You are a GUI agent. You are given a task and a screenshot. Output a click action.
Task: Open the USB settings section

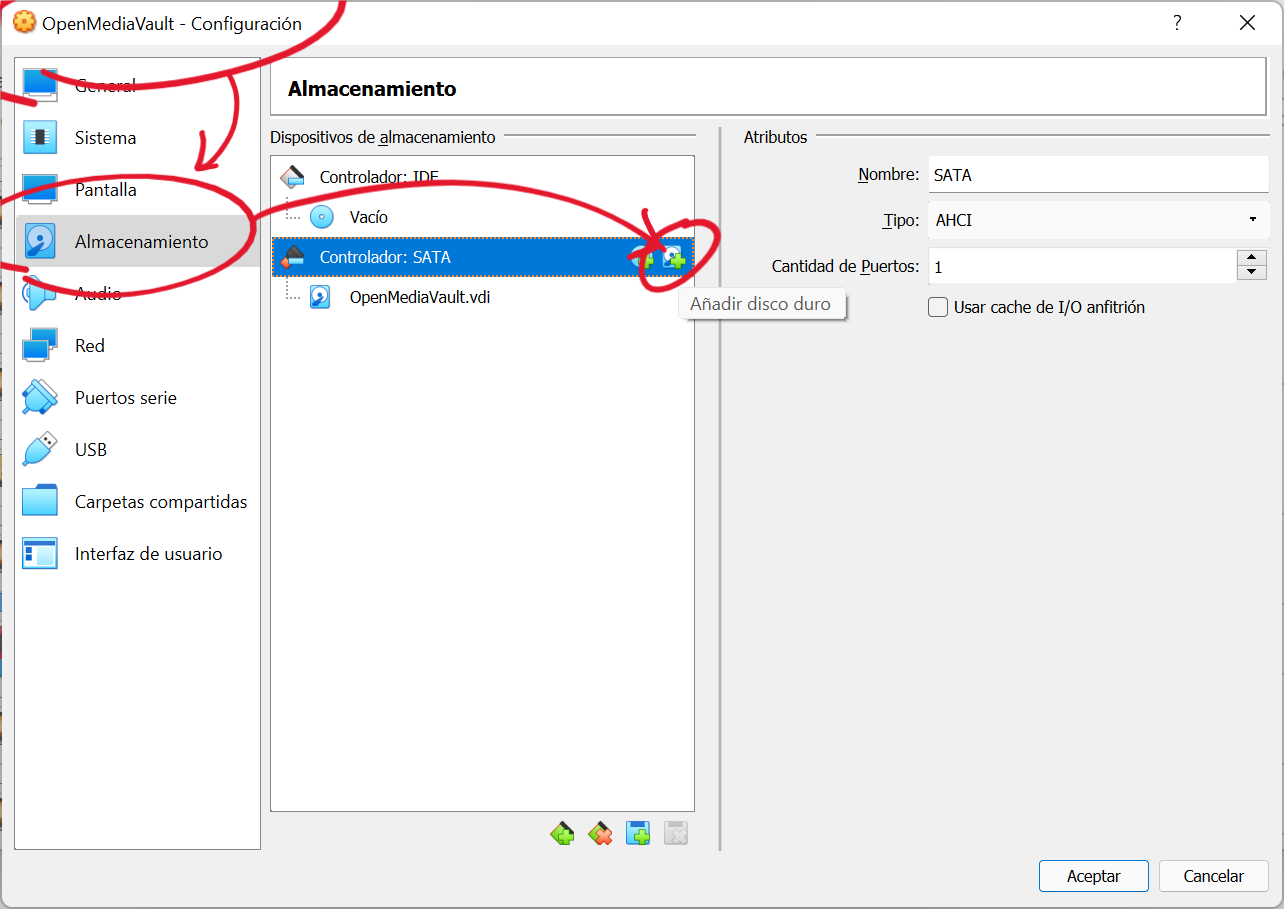coord(90,450)
